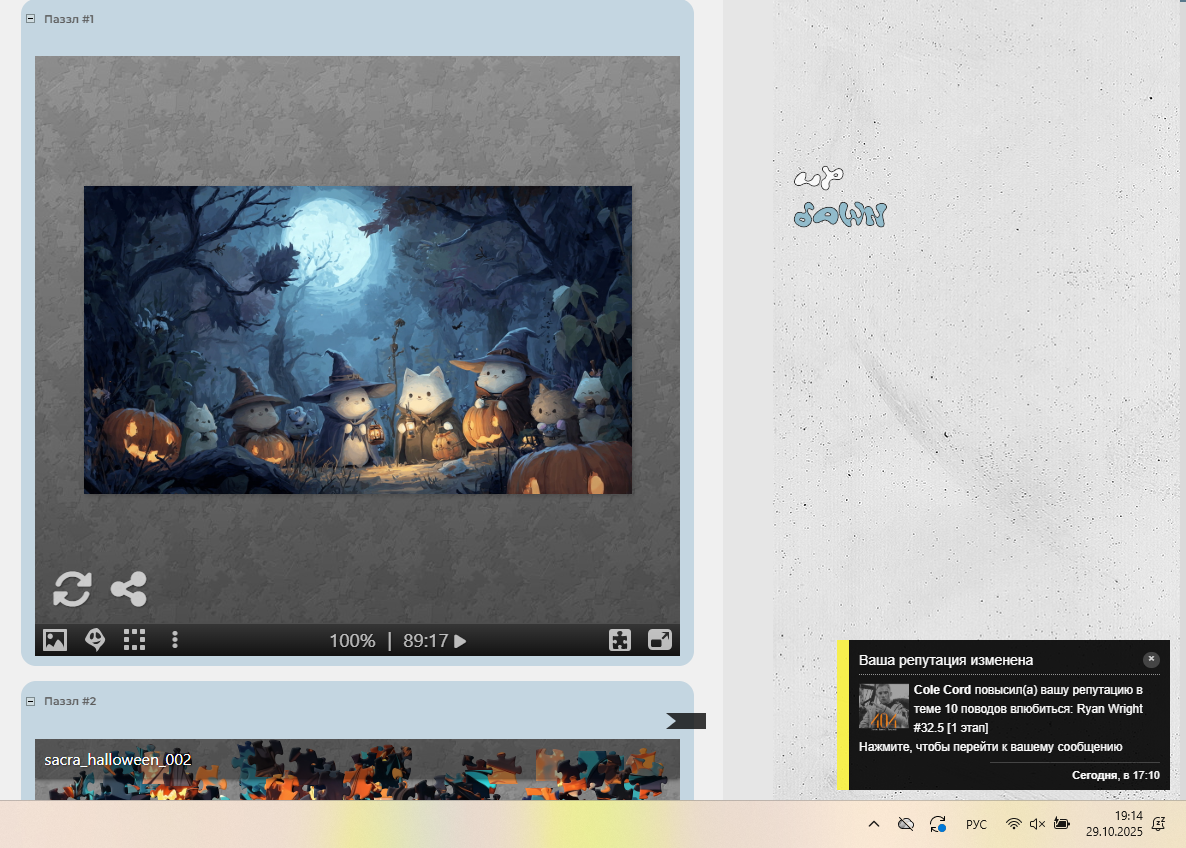Close the reputation notification popup
Image resolution: width=1186 pixels, height=848 pixels.
[1151, 659]
